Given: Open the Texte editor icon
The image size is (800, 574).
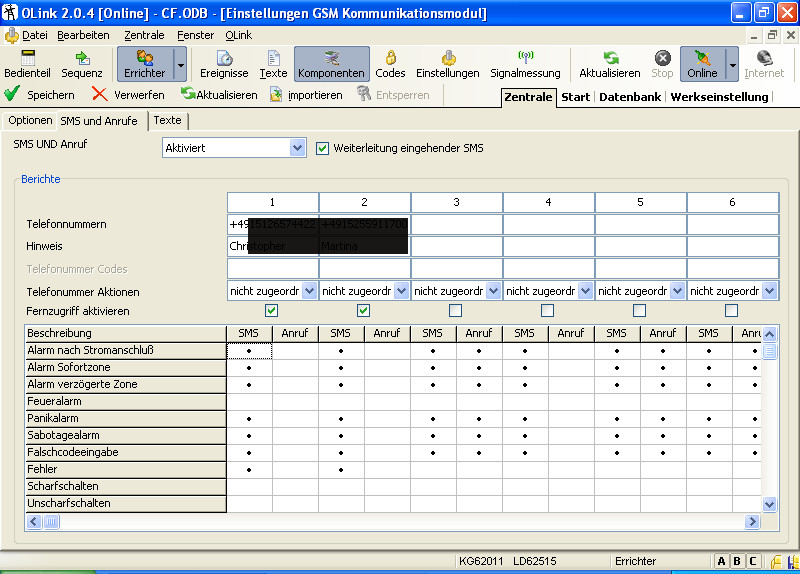Looking at the screenshot, I should [273, 64].
